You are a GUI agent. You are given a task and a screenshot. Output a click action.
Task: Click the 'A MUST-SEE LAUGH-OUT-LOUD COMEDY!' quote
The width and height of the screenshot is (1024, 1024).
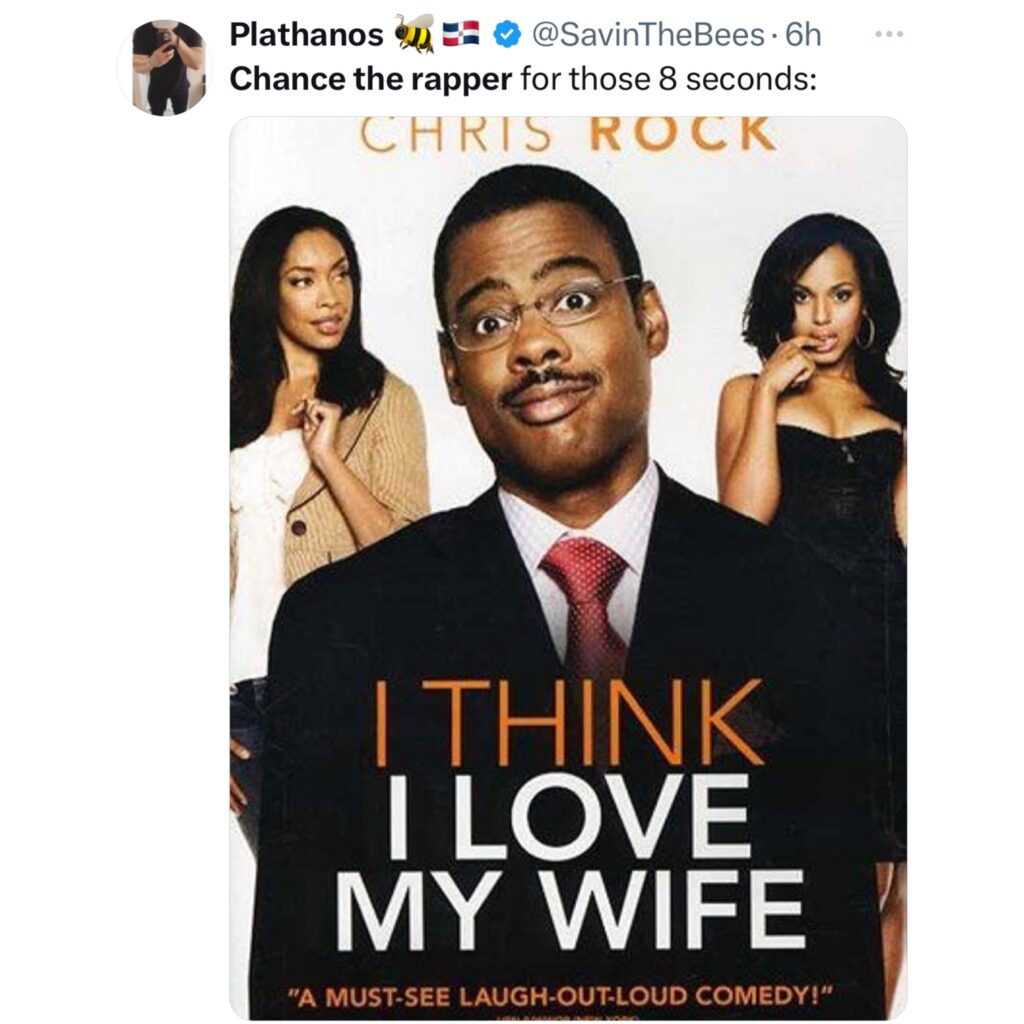coord(566,998)
